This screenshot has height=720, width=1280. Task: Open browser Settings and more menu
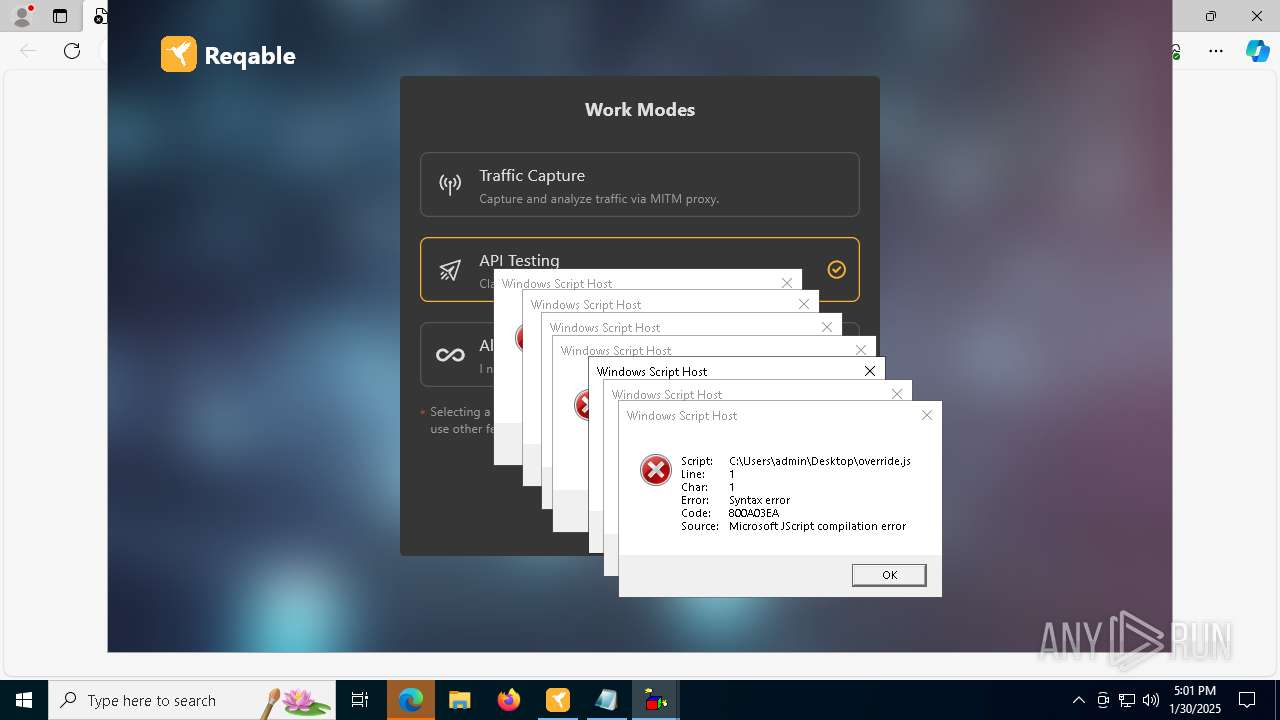(x=1216, y=51)
